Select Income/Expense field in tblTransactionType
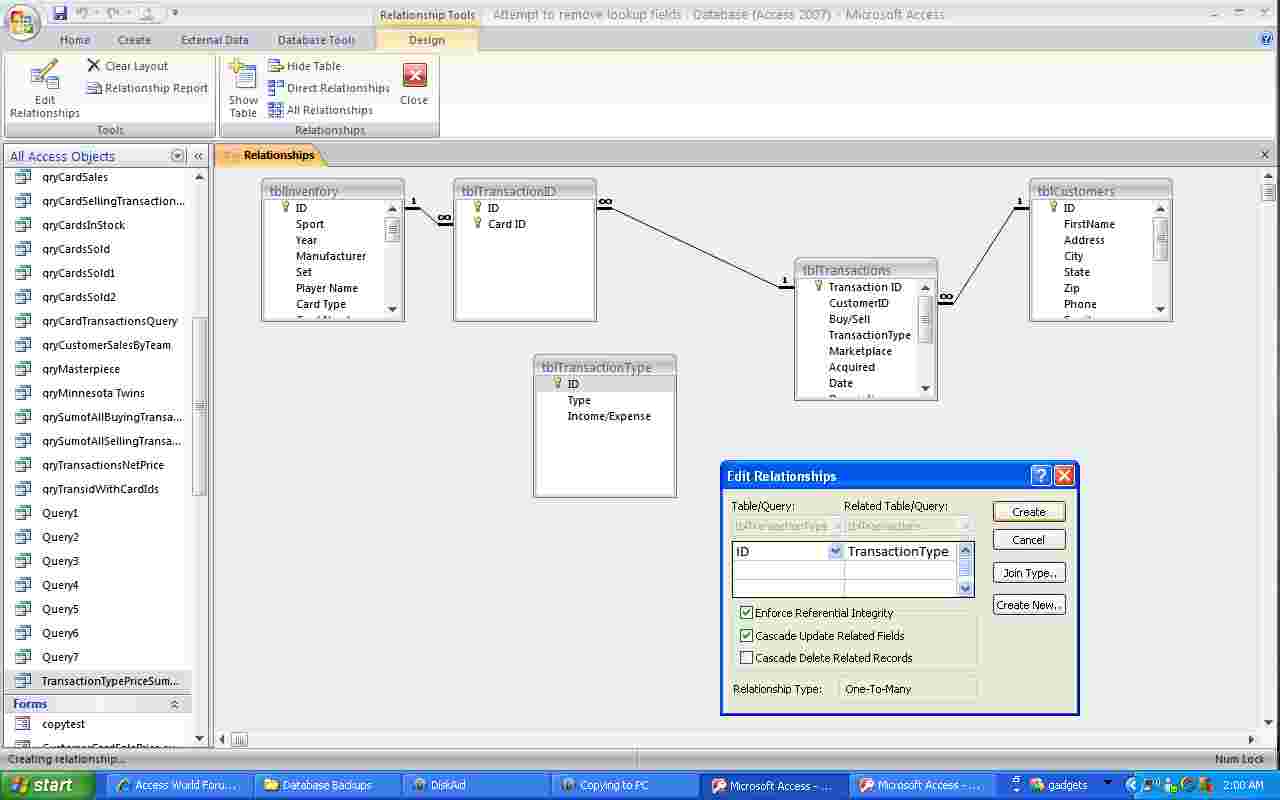Viewport: 1280px width, 800px height. tap(609, 416)
